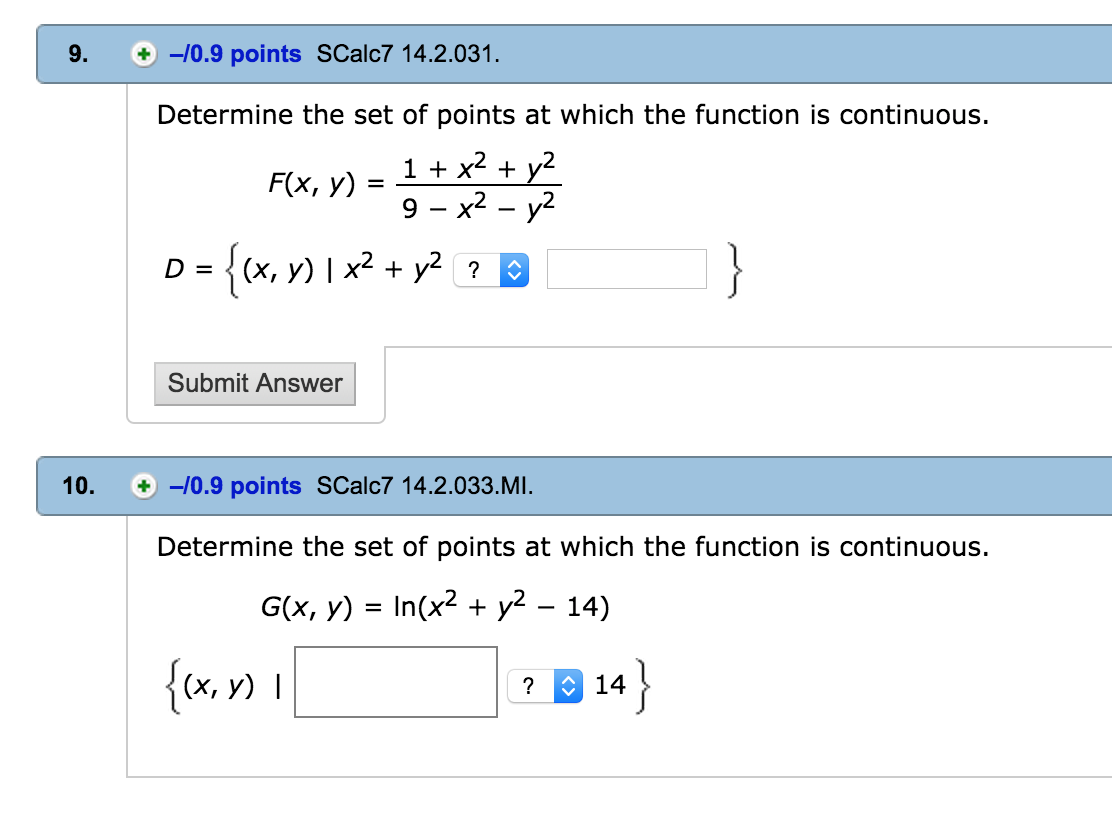Select the question 10 header bar
1112x828 pixels.
coord(574,486)
